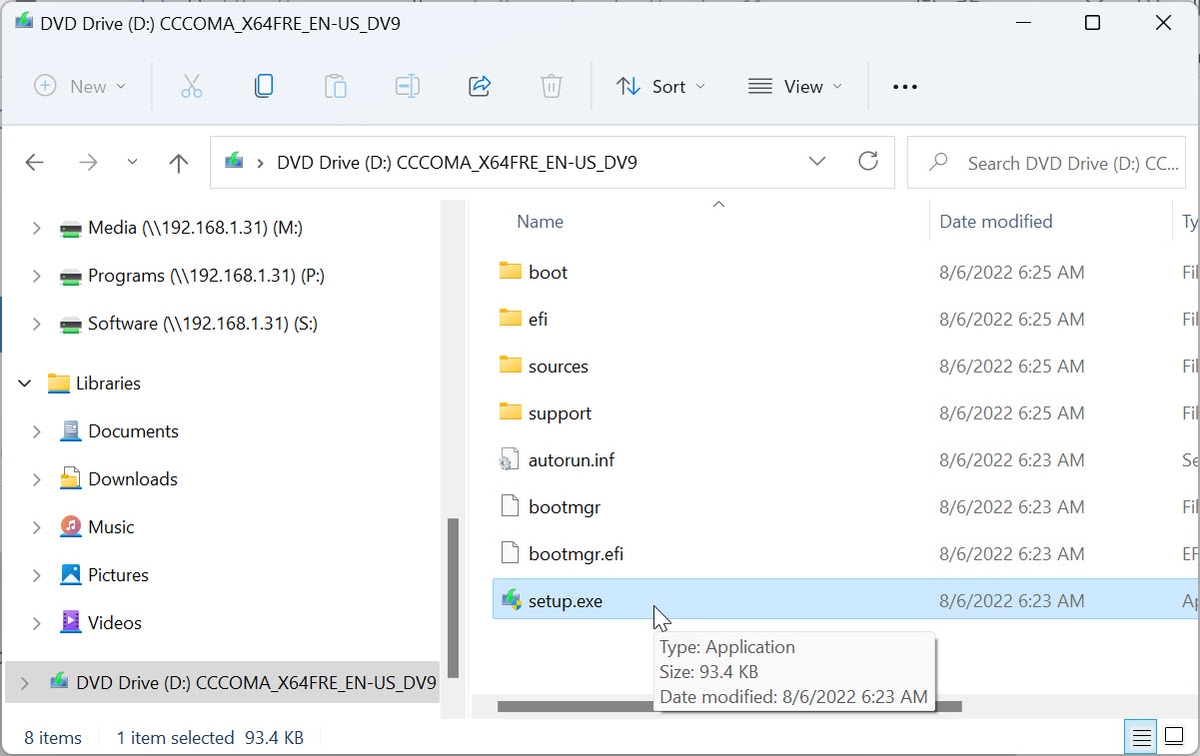The image size is (1200, 756).
Task: Navigate up to the parent folder
Action: coord(177,162)
